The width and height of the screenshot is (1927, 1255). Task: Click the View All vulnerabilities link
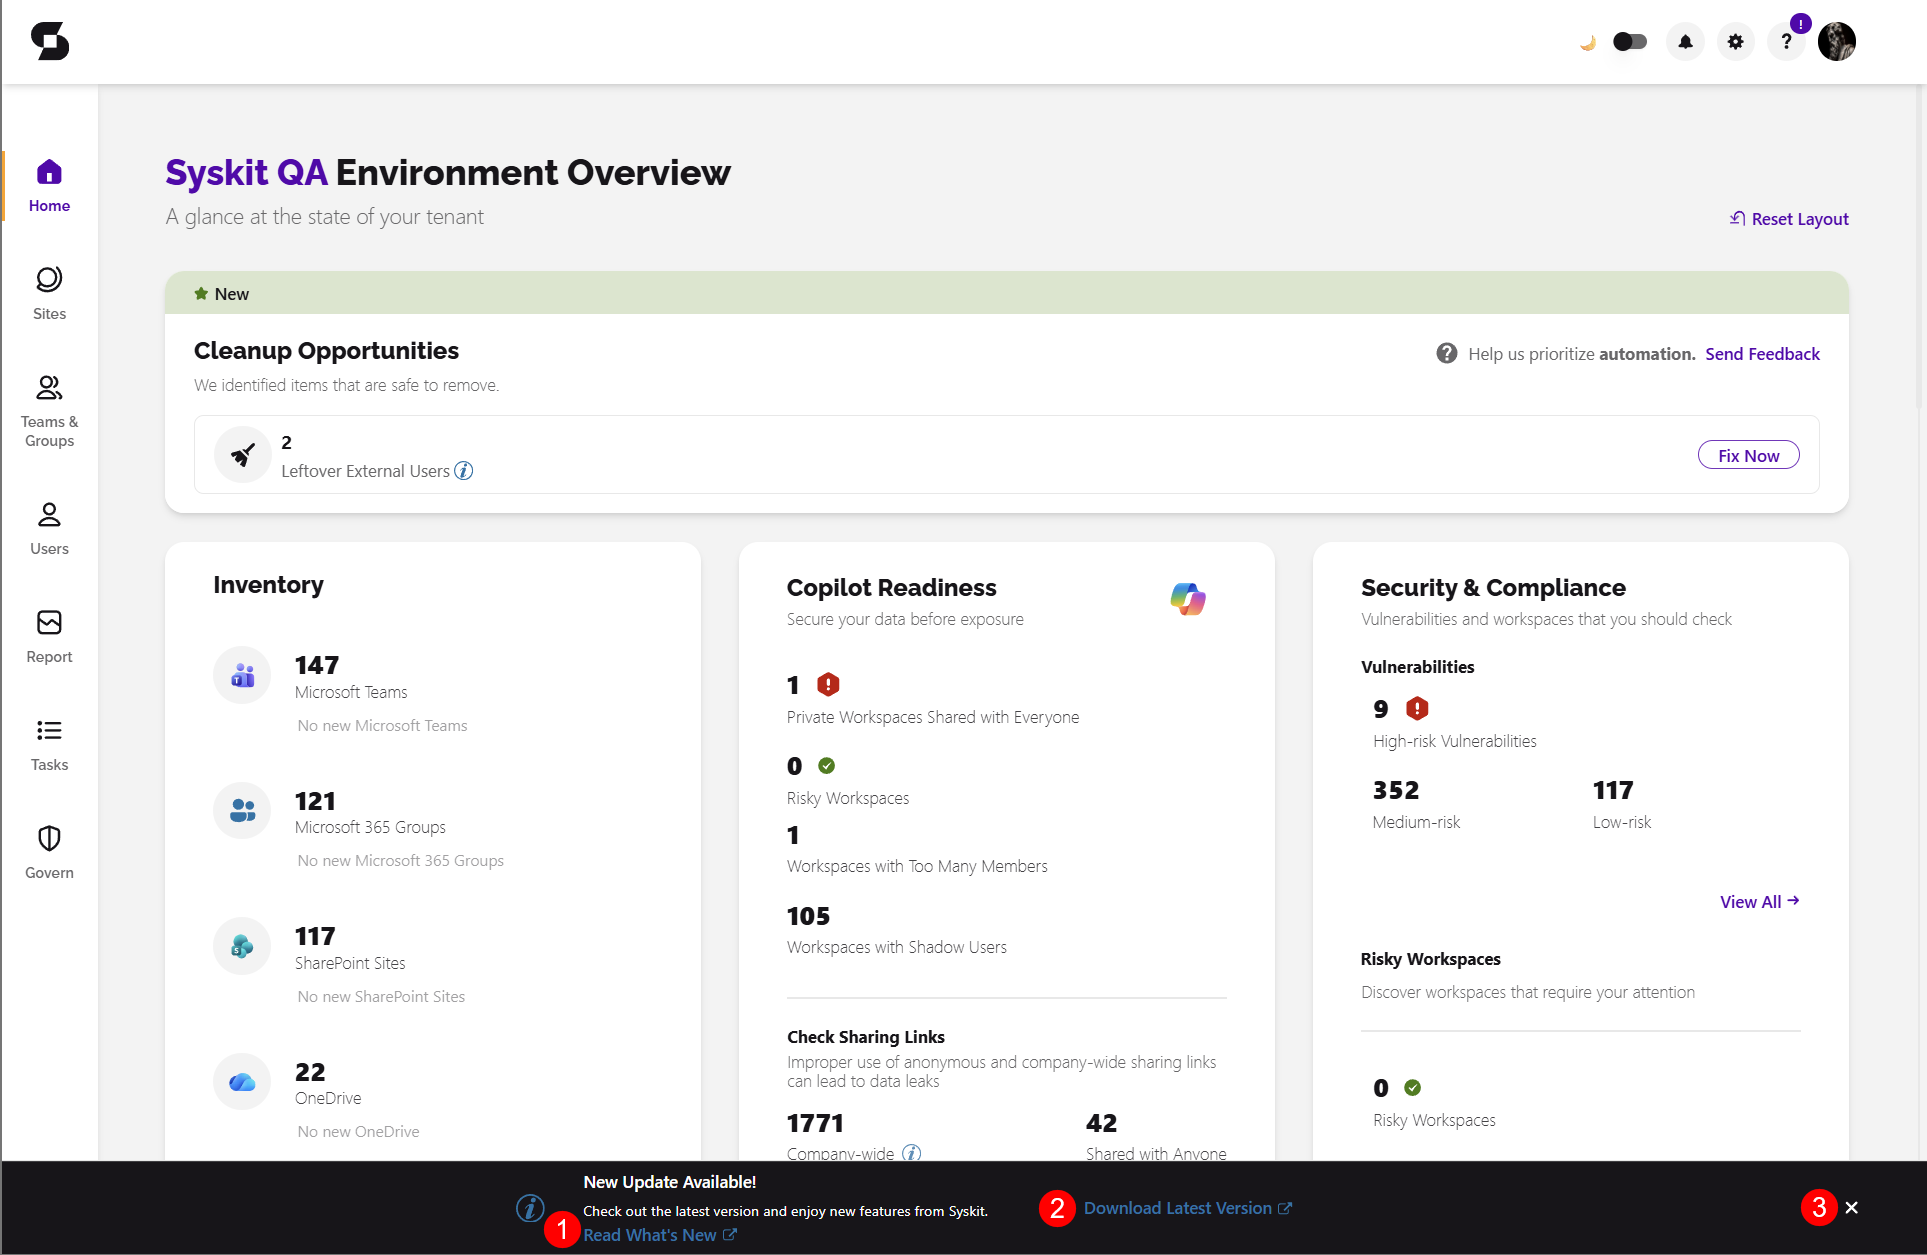(1760, 901)
